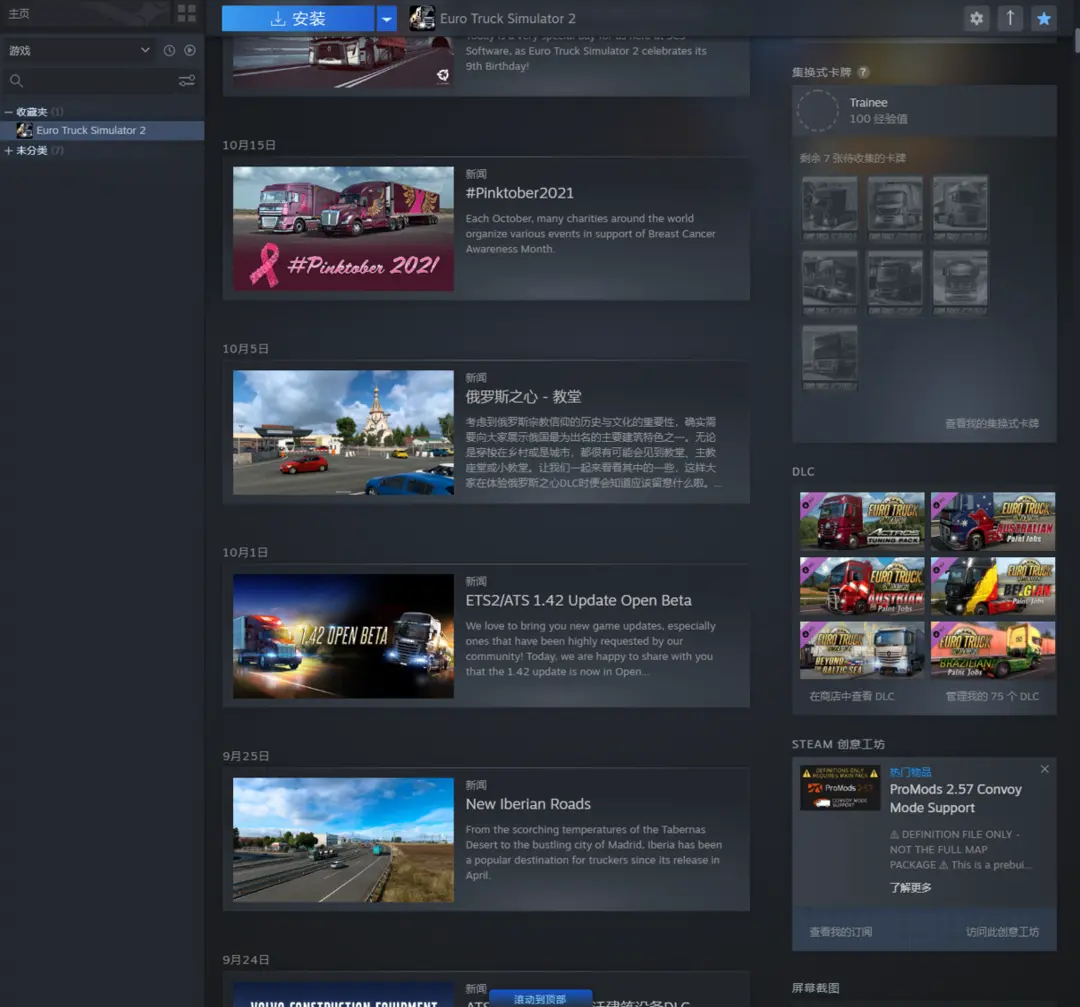Go to the 主页 home tab
The width and height of the screenshot is (1080, 1007).
(x=19, y=13)
